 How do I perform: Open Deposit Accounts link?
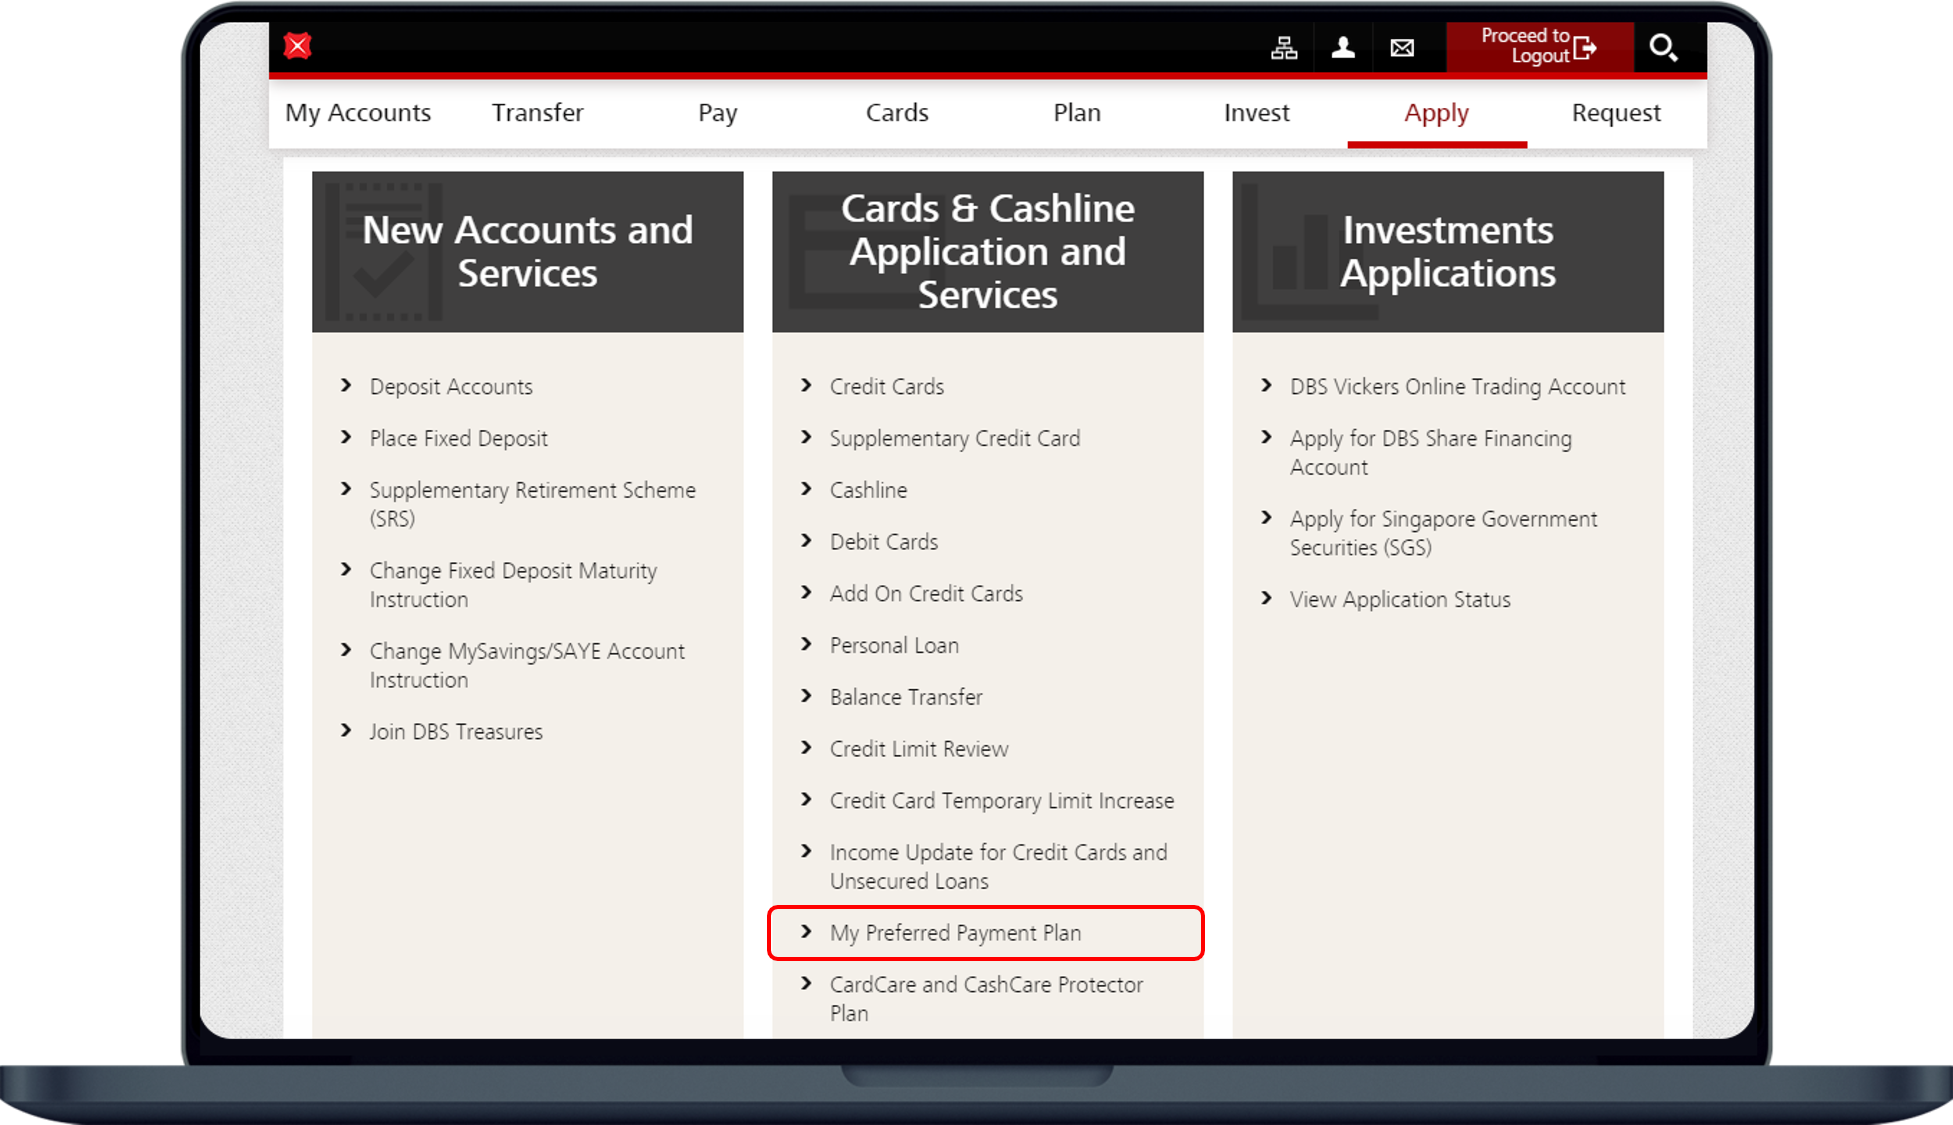pyautogui.click(x=451, y=387)
